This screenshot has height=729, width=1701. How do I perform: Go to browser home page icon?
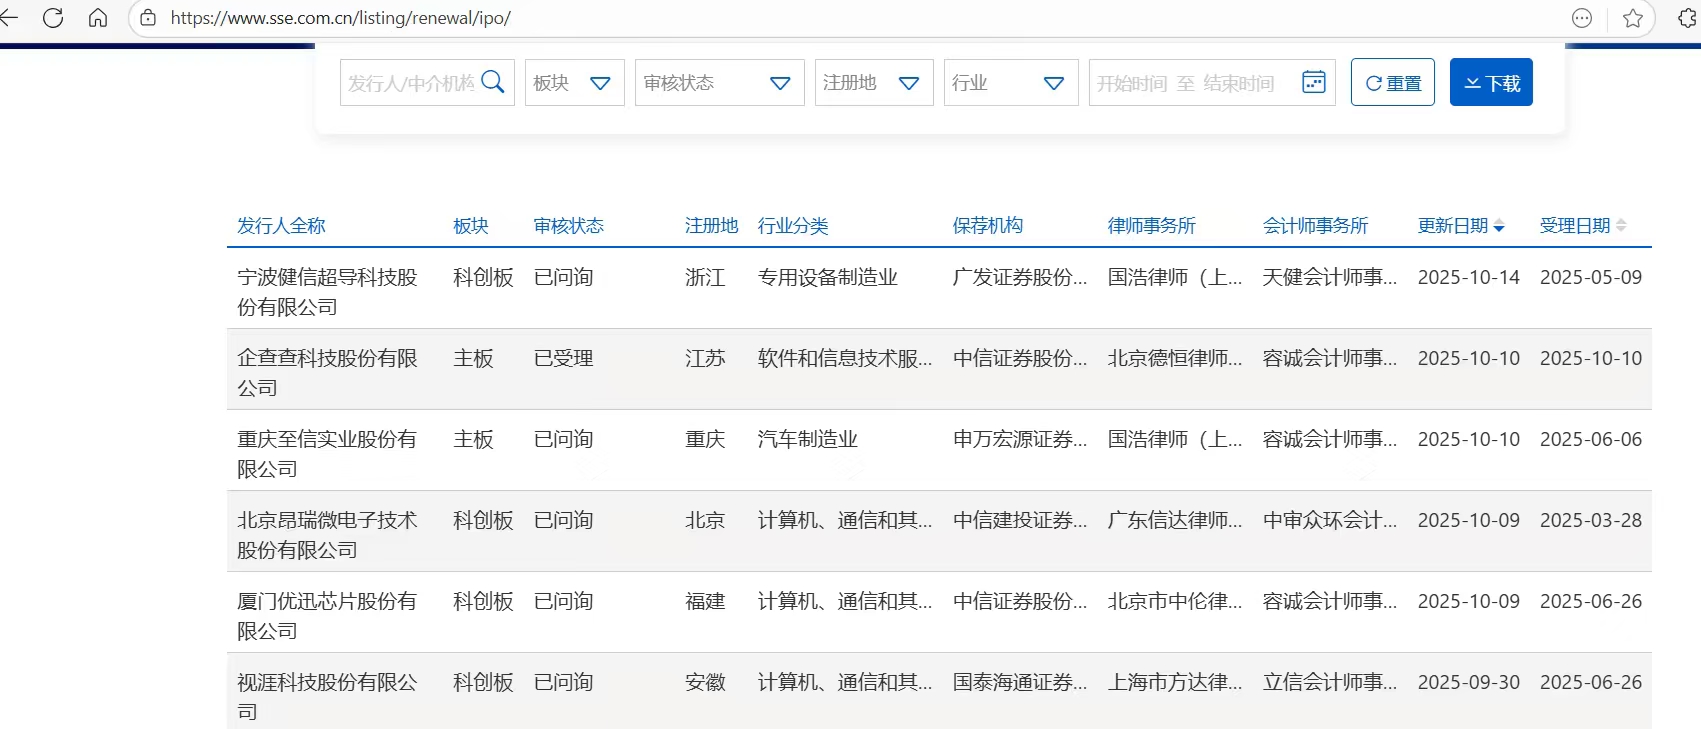coord(98,18)
